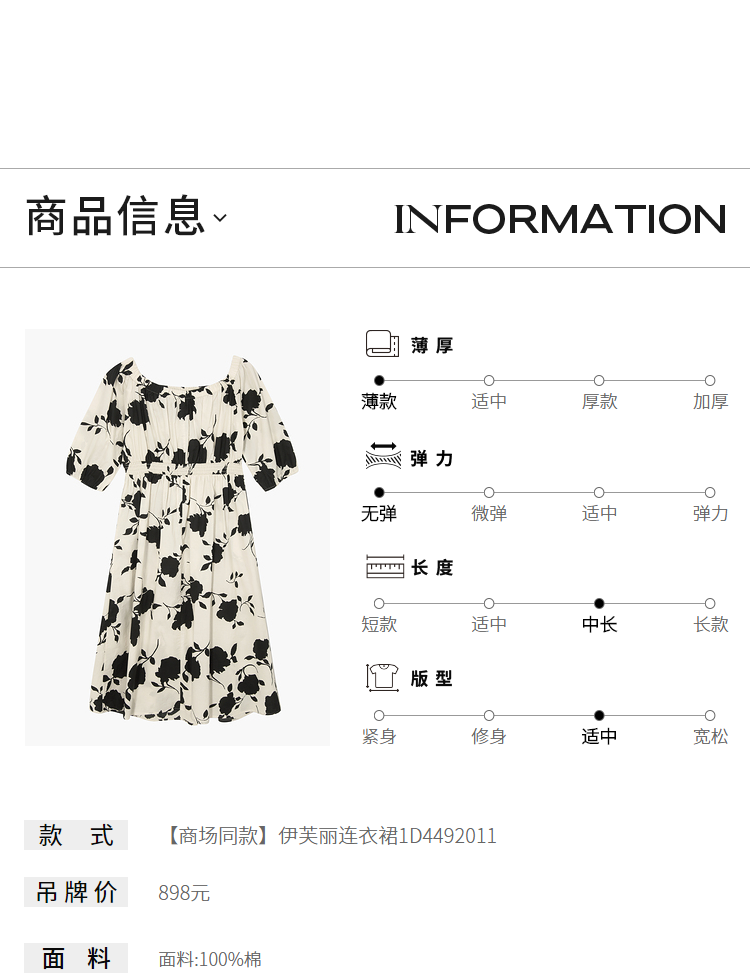Click the ruler icon beside 长度
The height and width of the screenshot is (975, 750).
385,566
